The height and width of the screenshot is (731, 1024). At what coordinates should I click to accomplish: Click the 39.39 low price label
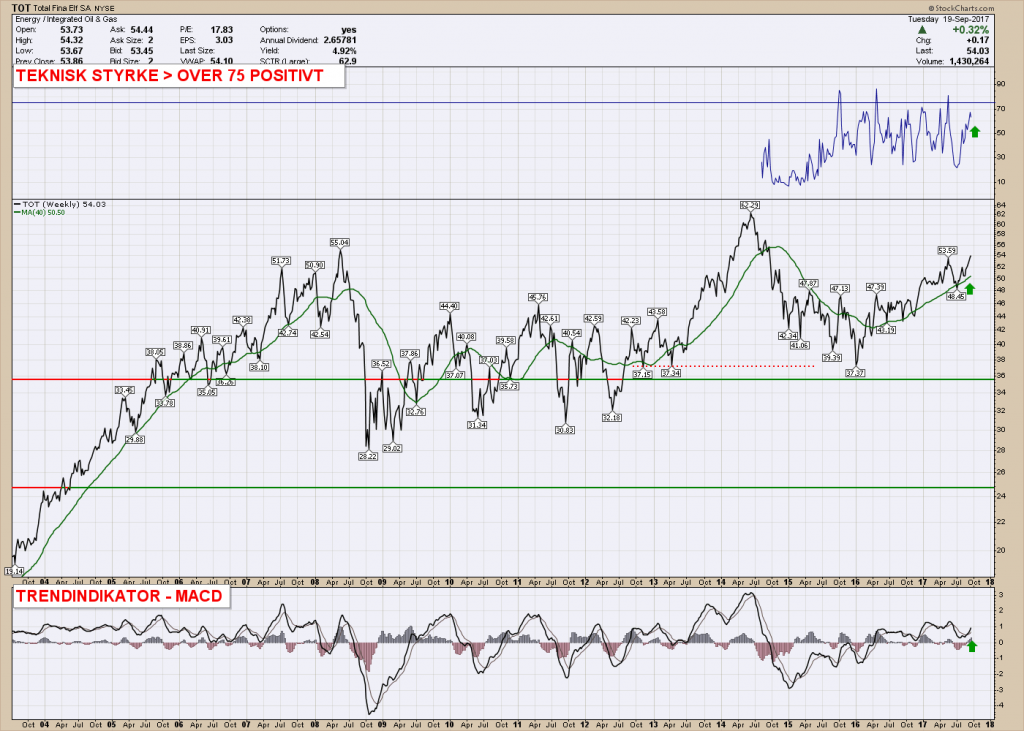(831, 357)
